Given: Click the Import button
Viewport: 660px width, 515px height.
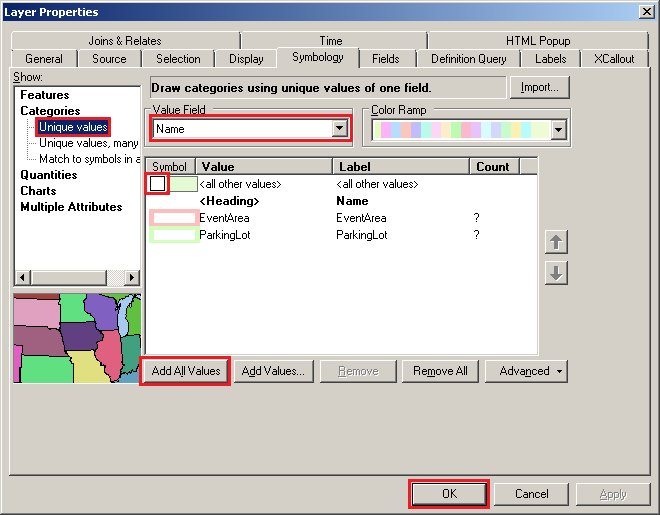Looking at the screenshot, I should coord(540,88).
